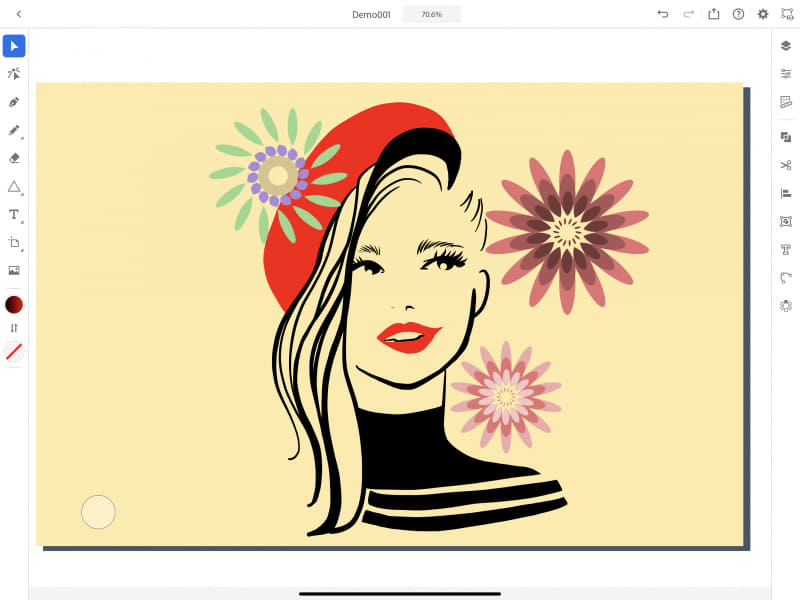
Task: Open the Align panel
Action: 786,193
